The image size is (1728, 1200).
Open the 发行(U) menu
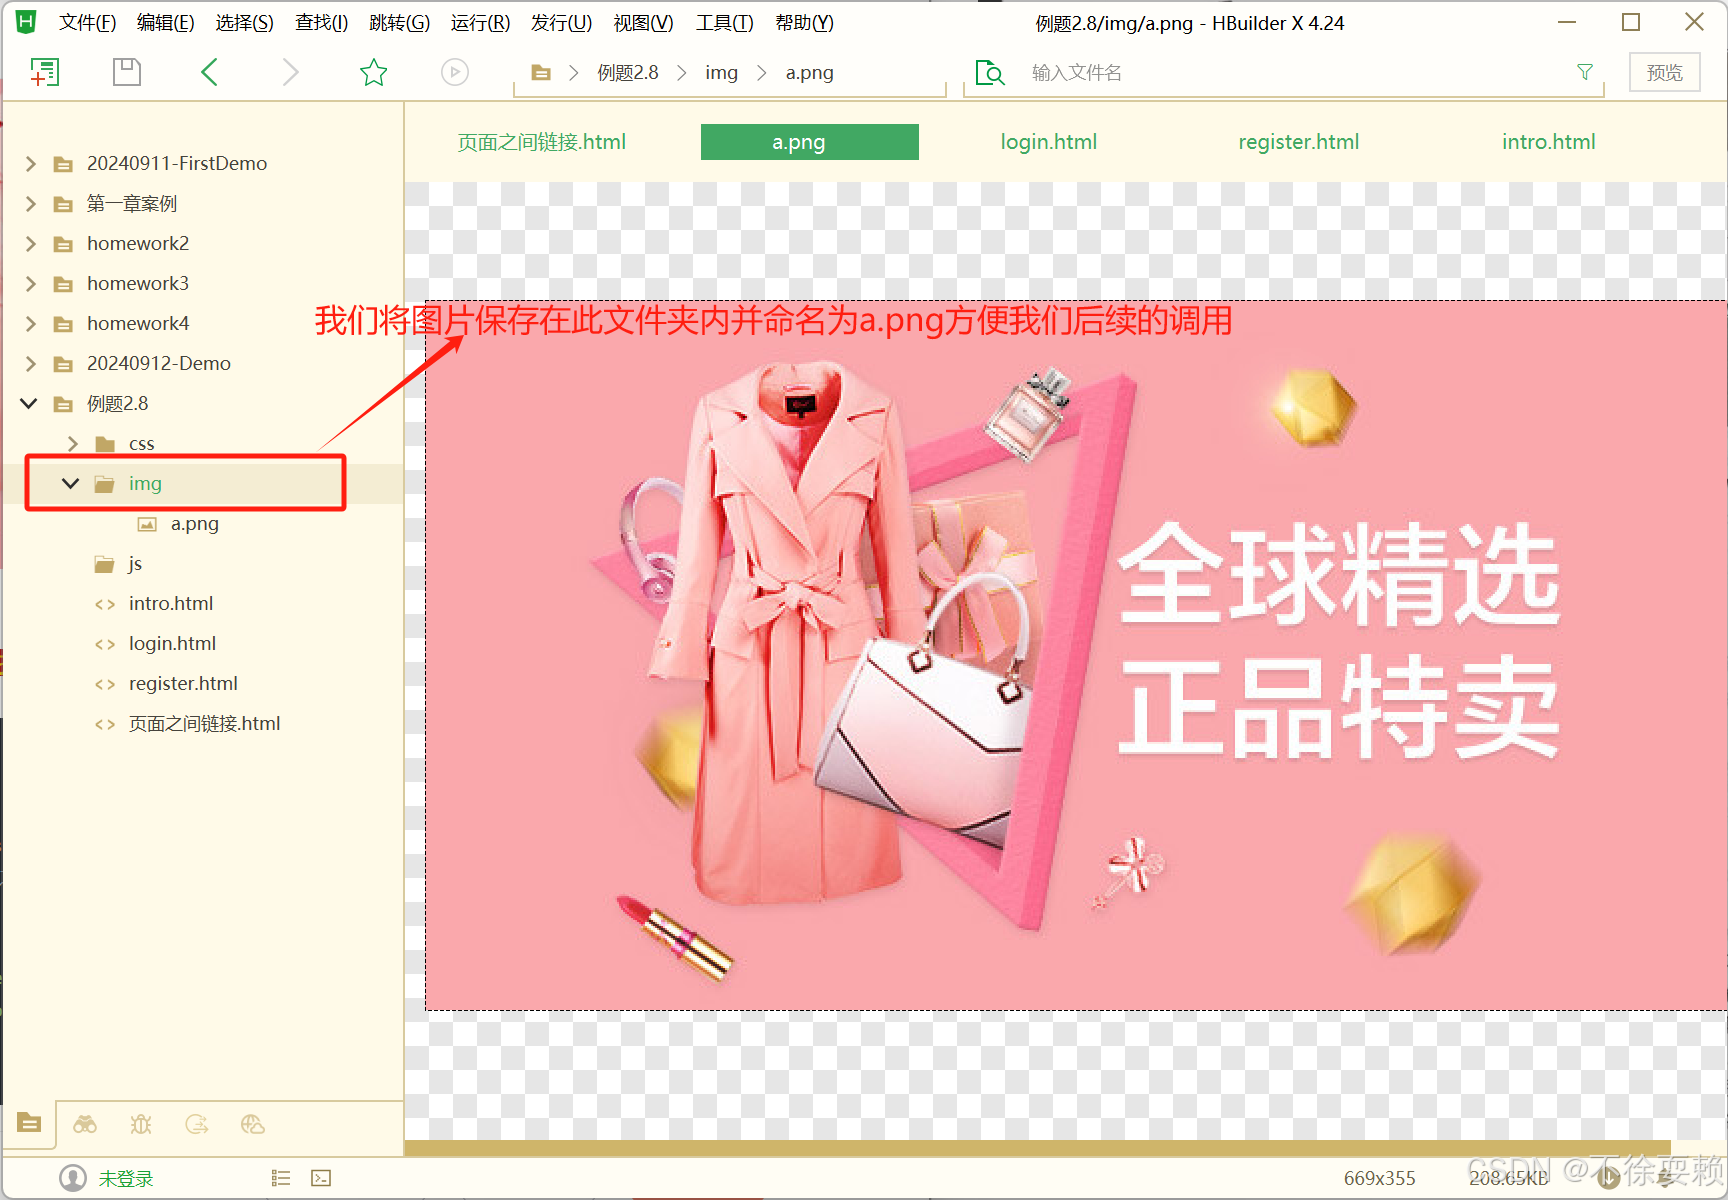tap(561, 22)
